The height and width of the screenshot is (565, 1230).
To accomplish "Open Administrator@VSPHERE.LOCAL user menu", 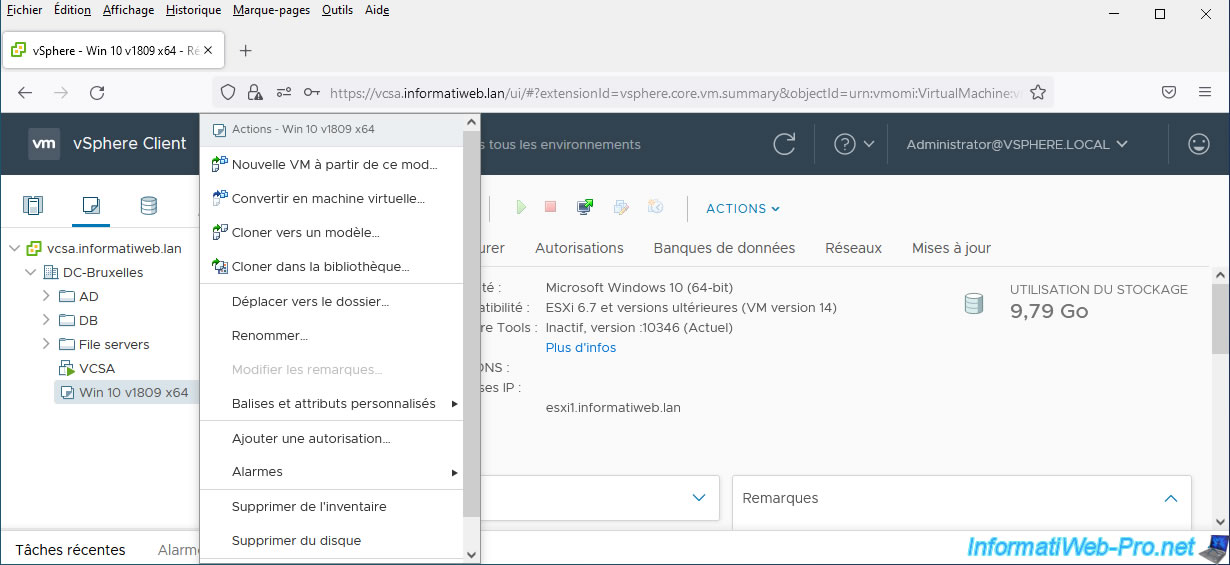I will [x=1017, y=144].
